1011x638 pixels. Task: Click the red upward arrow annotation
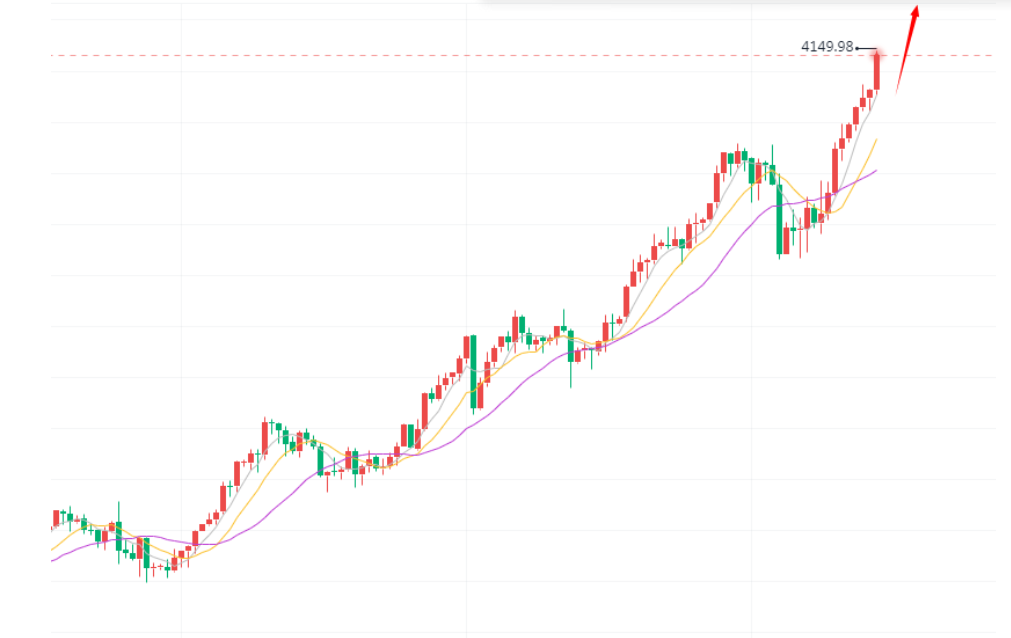pyautogui.click(x=906, y=50)
